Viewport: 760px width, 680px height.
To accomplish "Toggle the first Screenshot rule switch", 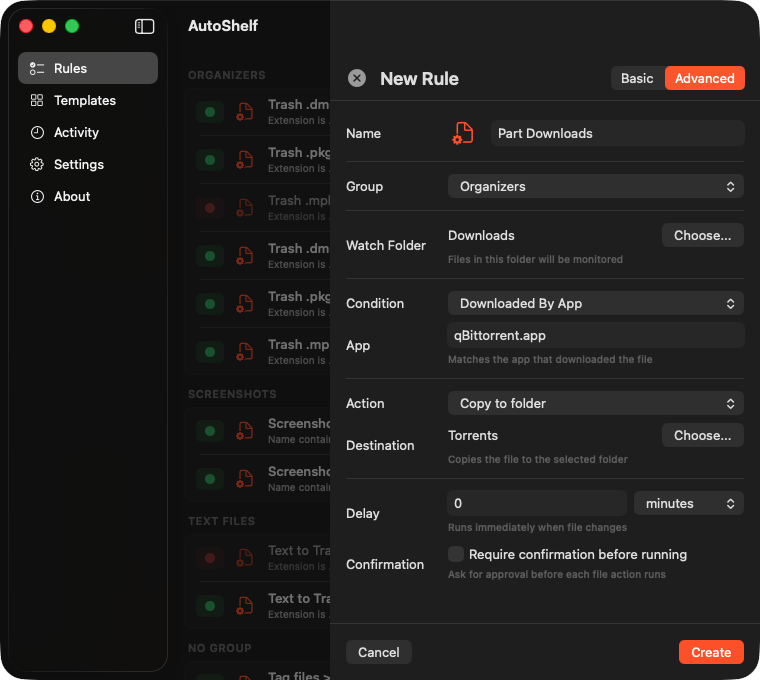I will tap(210, 431).
